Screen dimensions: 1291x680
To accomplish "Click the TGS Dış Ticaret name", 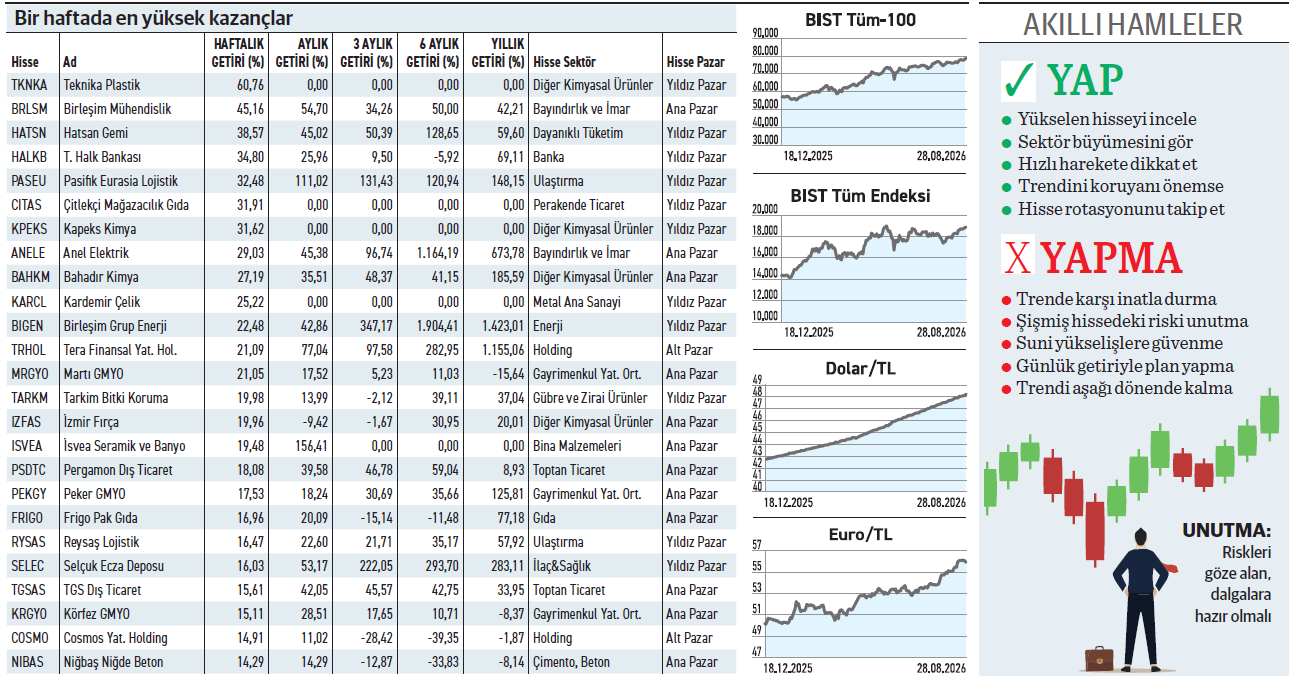I will (102, 590).
